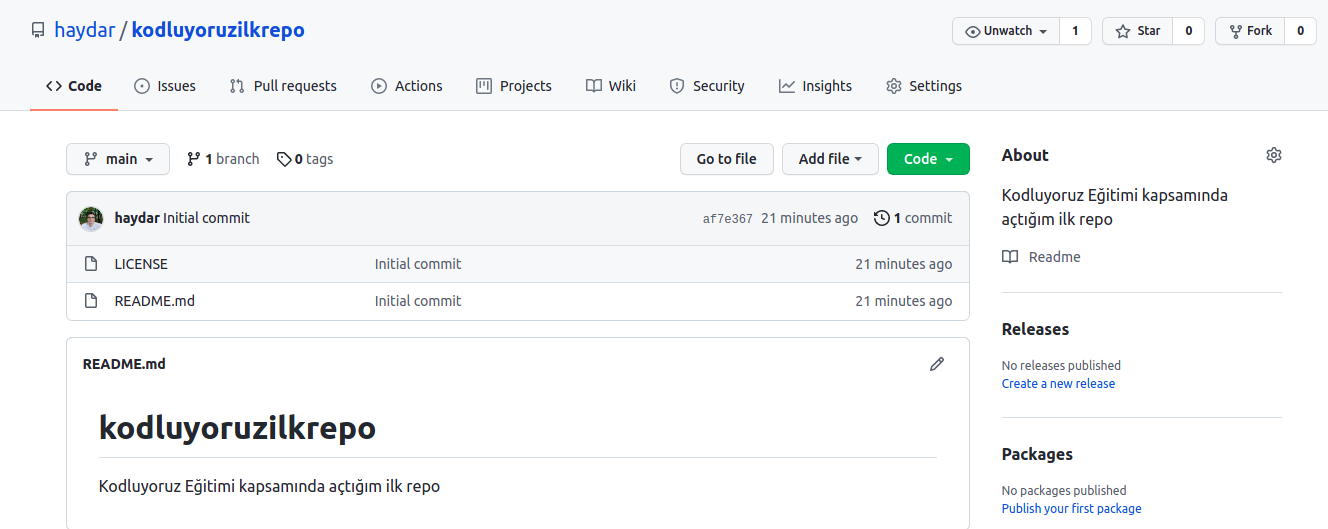Click the file icon beside LICENSE
The image size is (1328, 529).
[91, 264]
